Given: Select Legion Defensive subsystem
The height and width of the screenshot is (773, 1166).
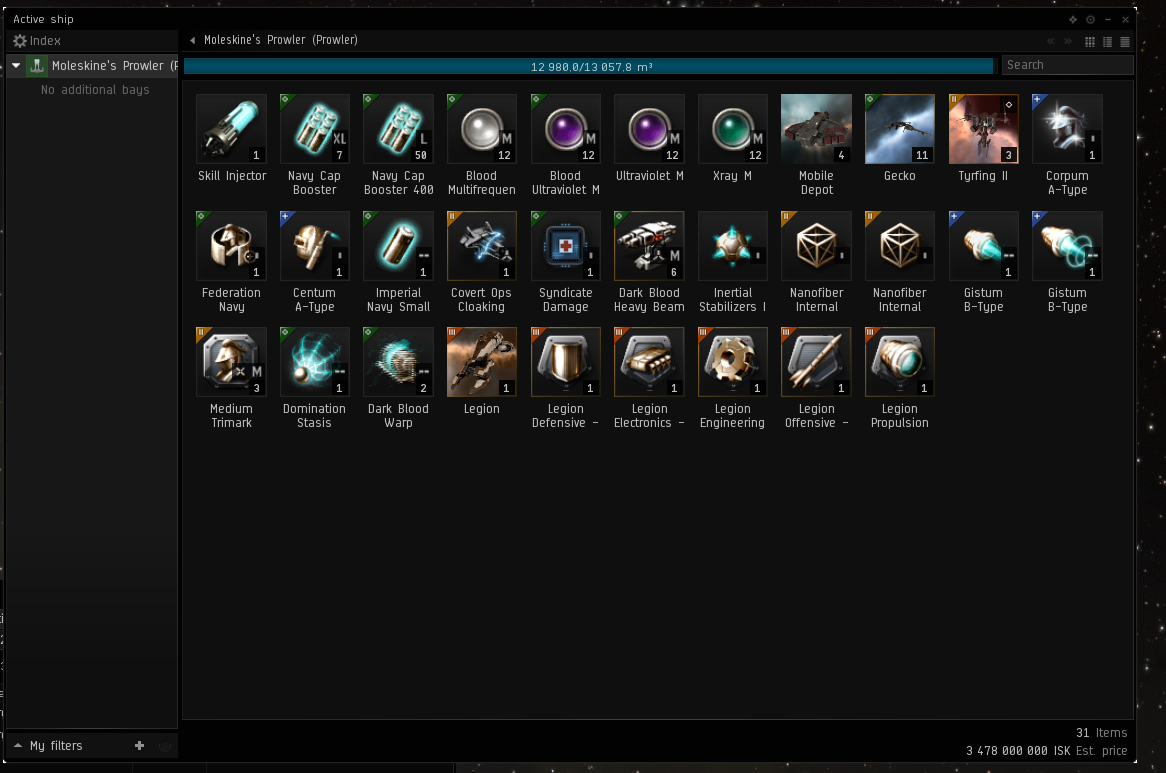Looking at the screenshot, I should pyautogui.click(x=565, y=362).
